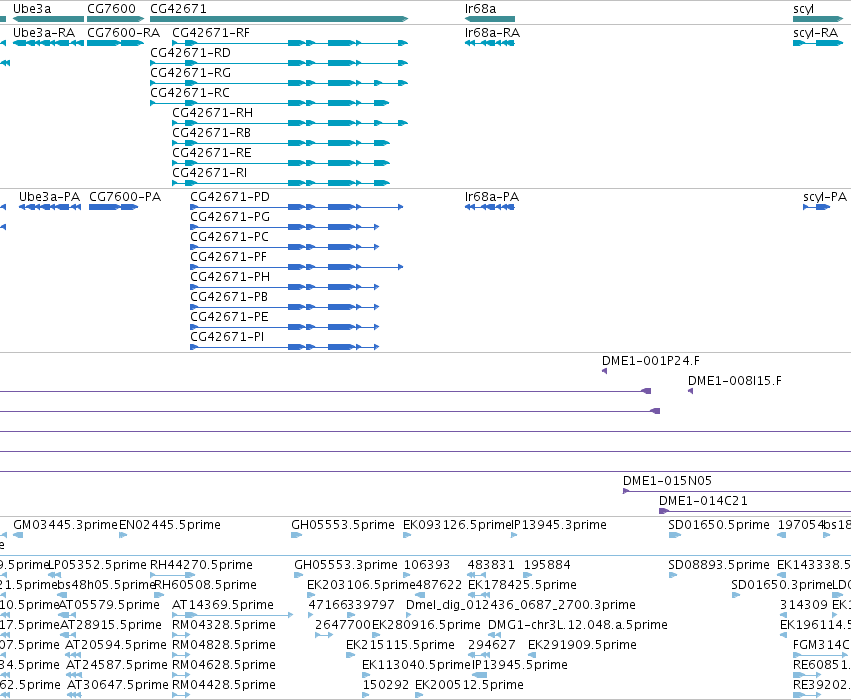Click protein CG42671-PC

click(230, 237)
